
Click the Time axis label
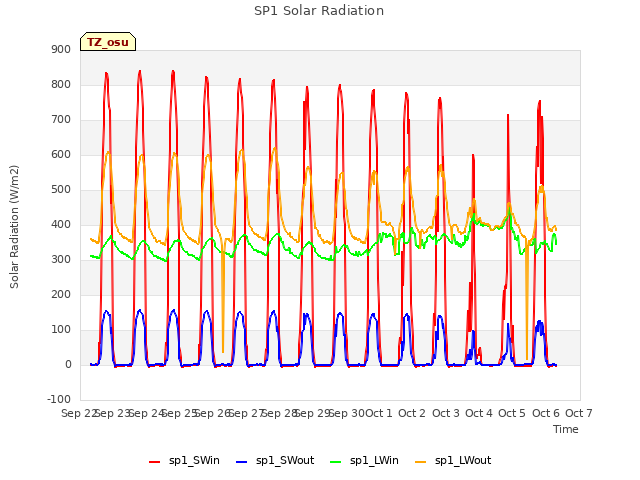tap(566, 429)
